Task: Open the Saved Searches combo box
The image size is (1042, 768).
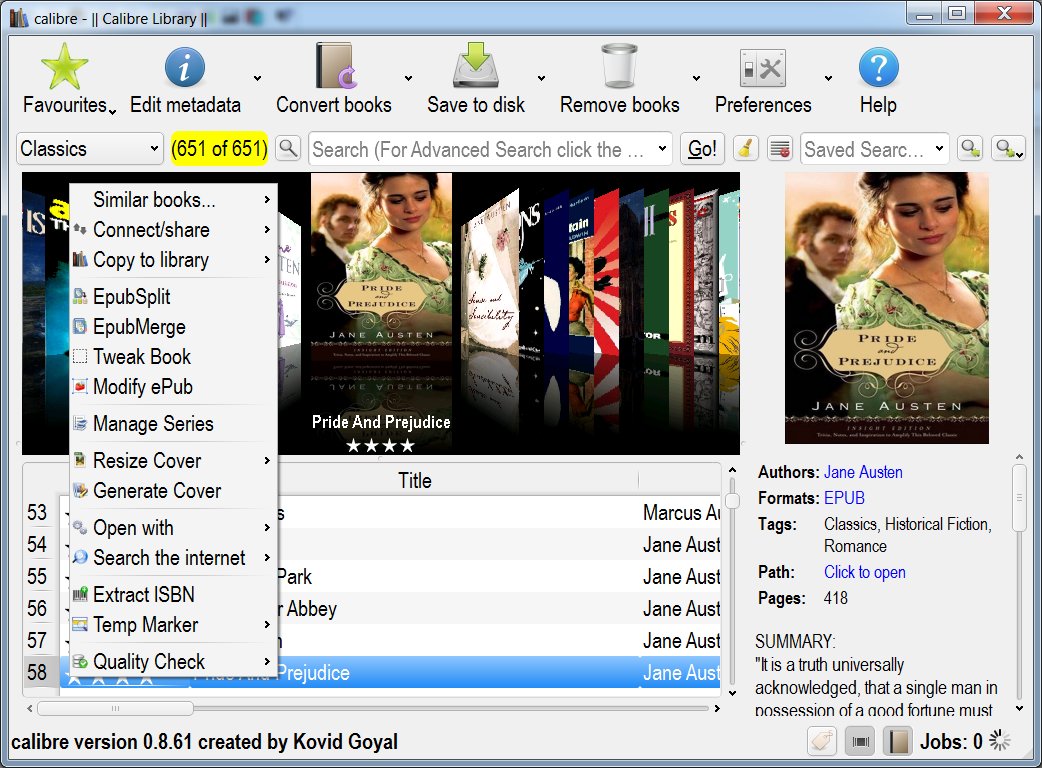Action: tap(875, 149)
